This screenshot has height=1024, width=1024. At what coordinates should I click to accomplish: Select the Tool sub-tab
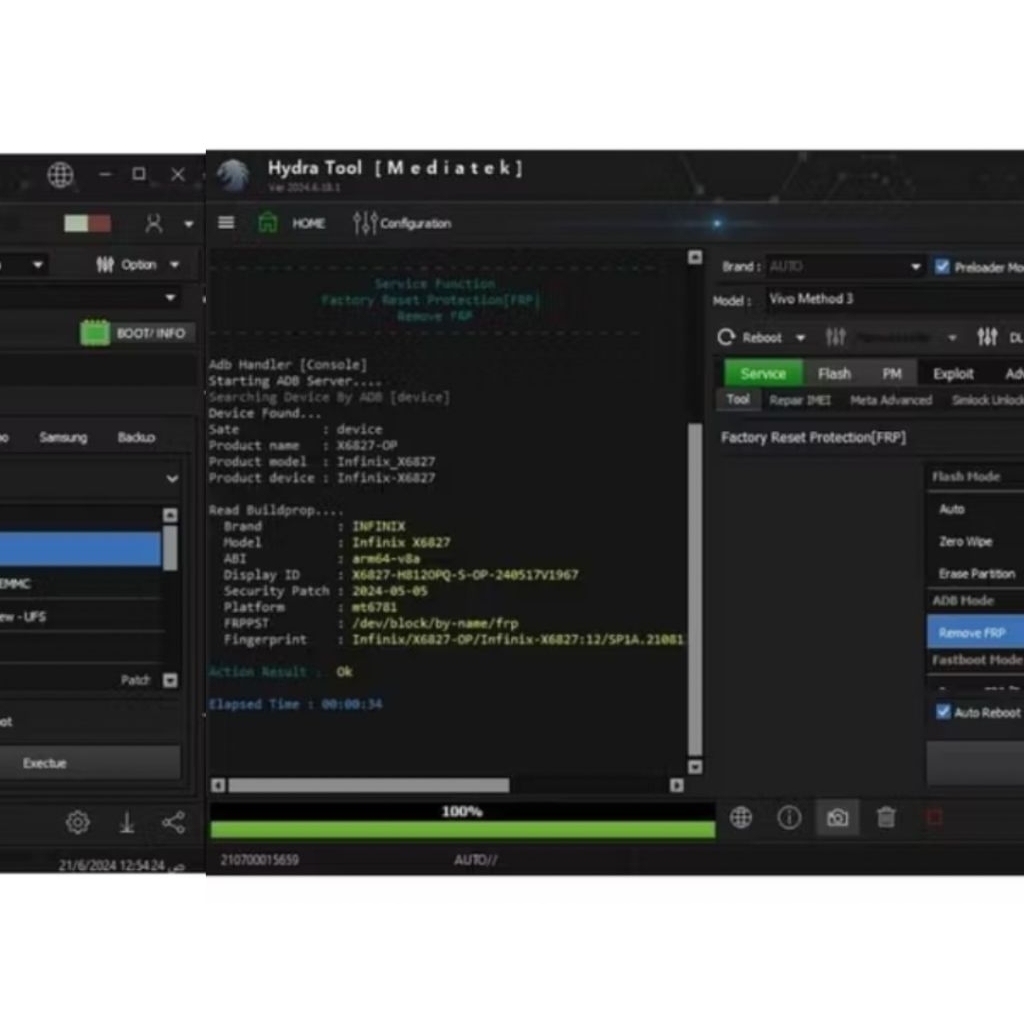[x=738, y=399]
